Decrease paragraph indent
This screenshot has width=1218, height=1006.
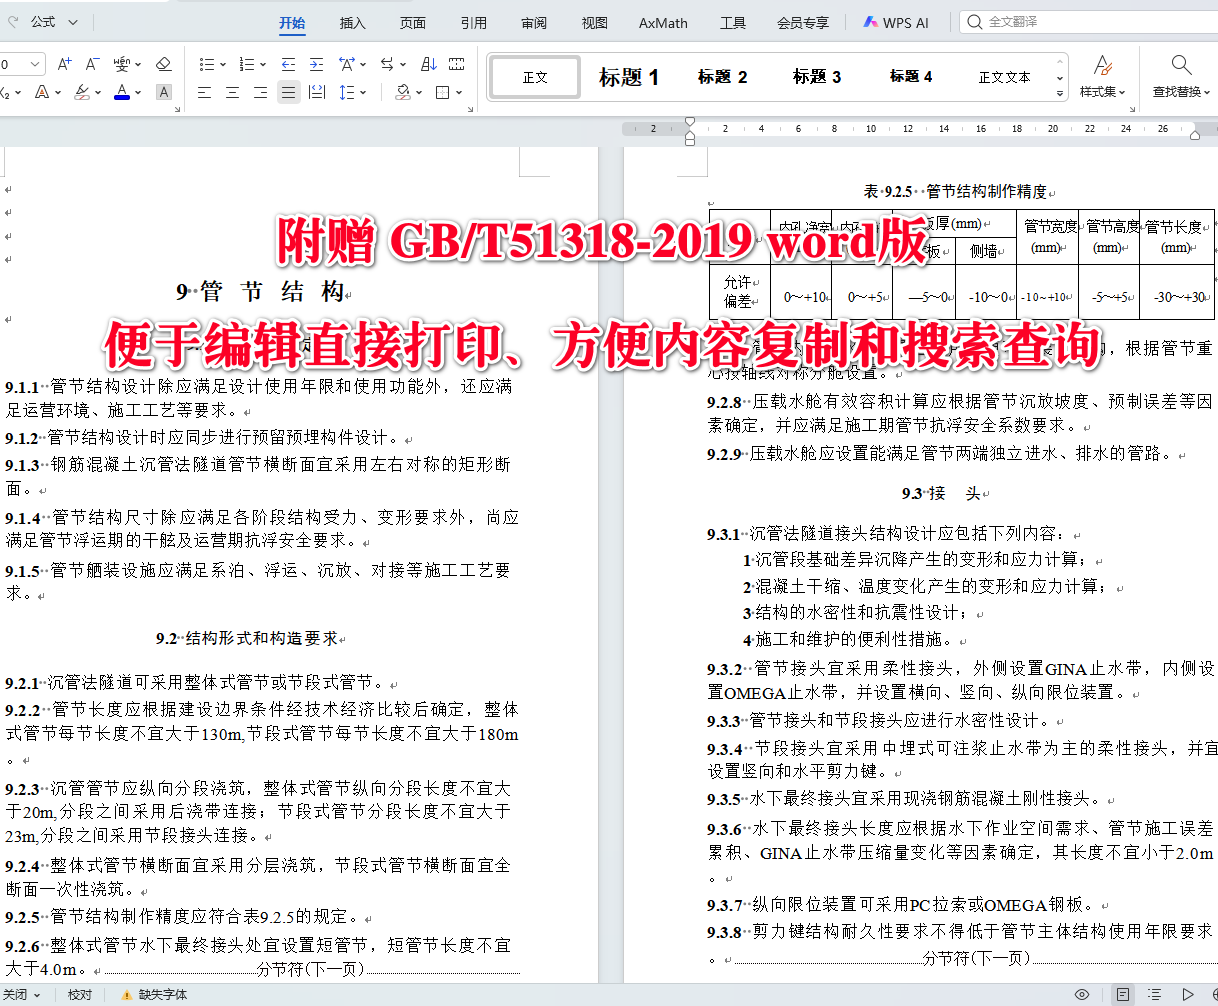(x=289, y=62)
